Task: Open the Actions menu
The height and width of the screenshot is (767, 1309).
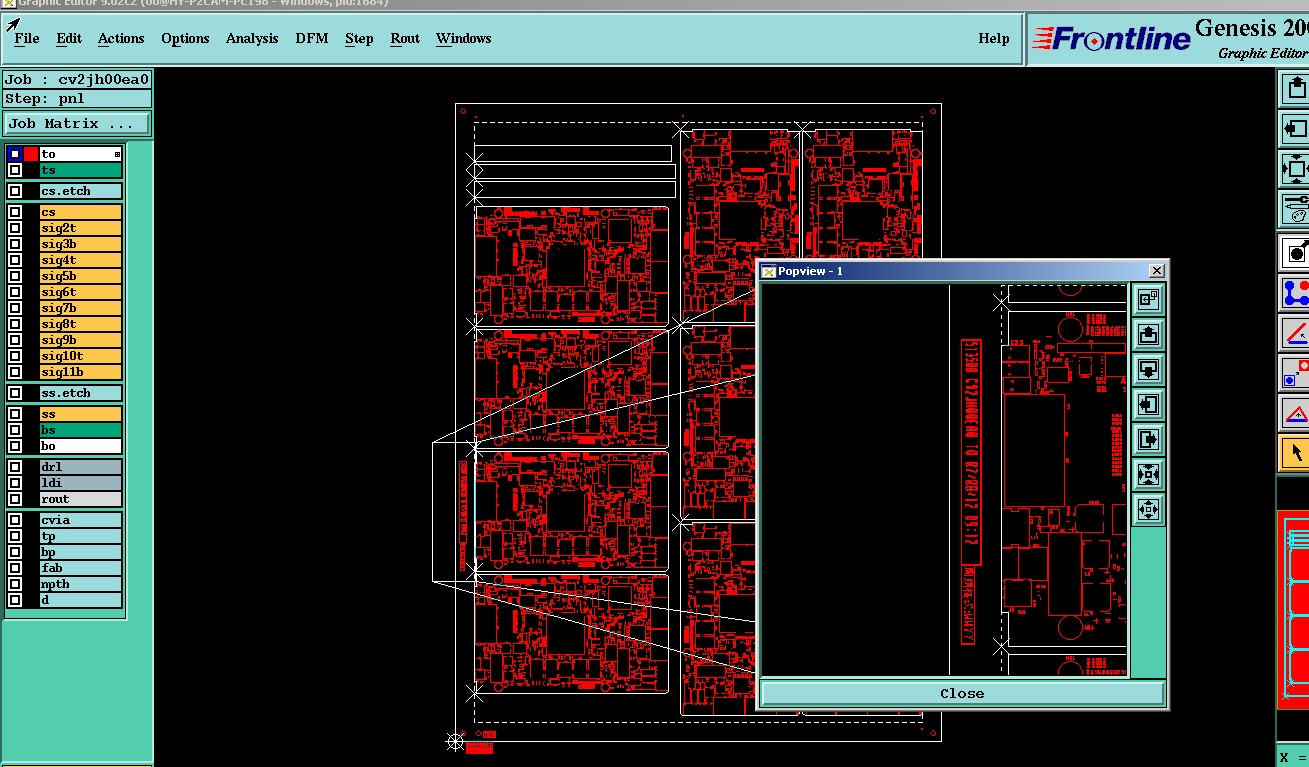Action: coord(121,38)
